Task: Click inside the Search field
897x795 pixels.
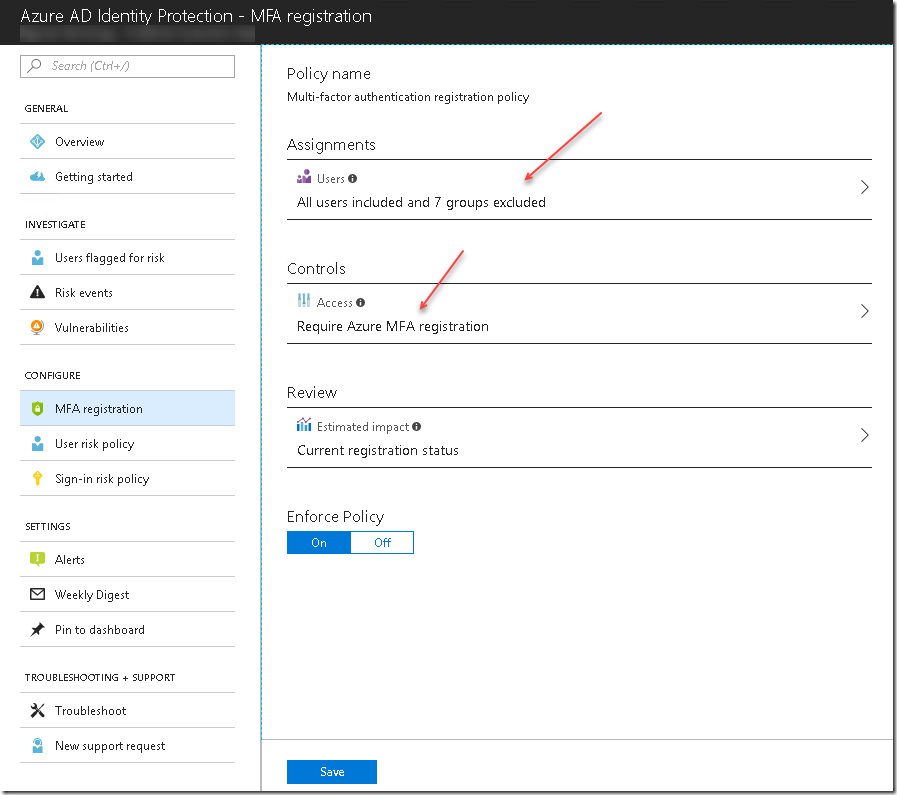Action: (x=127, y=66)
